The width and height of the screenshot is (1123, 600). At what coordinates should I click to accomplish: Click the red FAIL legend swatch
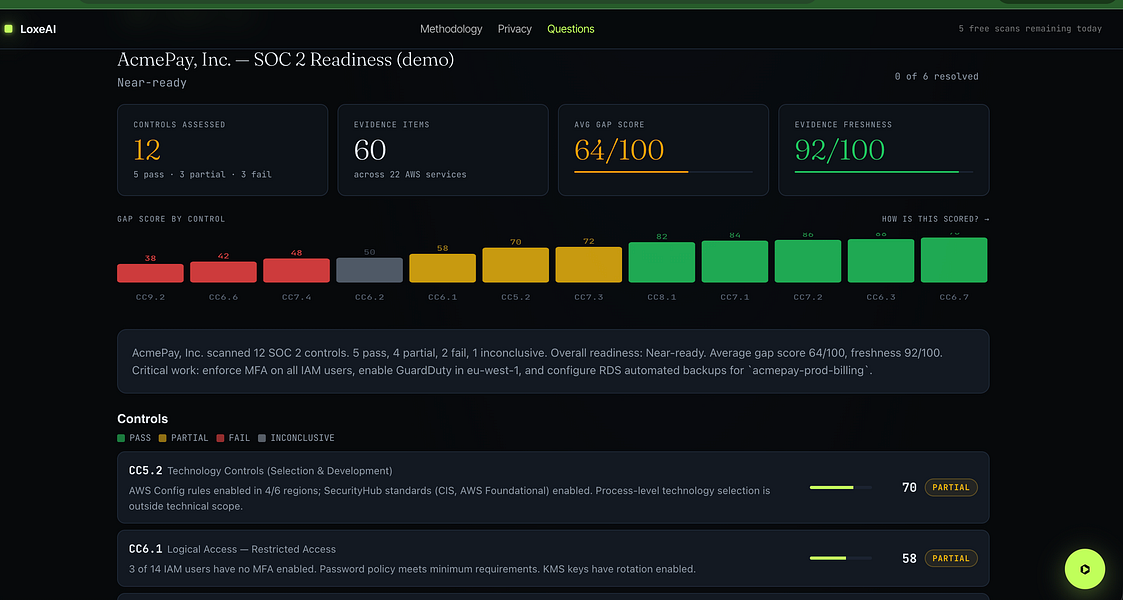[x=221, y=437]
